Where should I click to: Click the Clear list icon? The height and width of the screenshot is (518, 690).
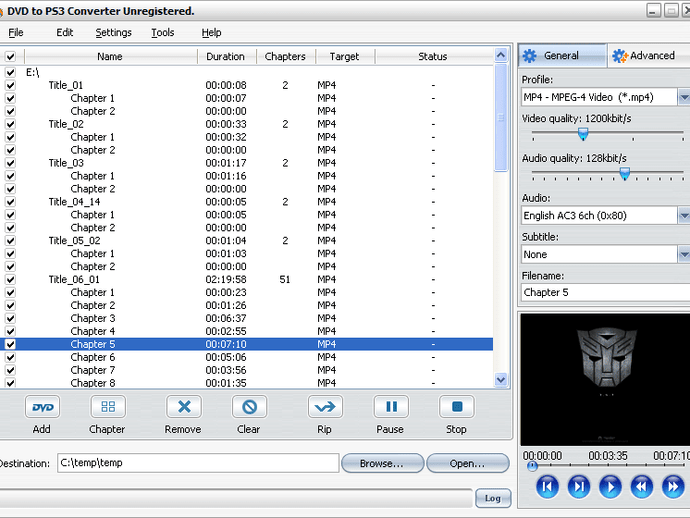[250, 407]
